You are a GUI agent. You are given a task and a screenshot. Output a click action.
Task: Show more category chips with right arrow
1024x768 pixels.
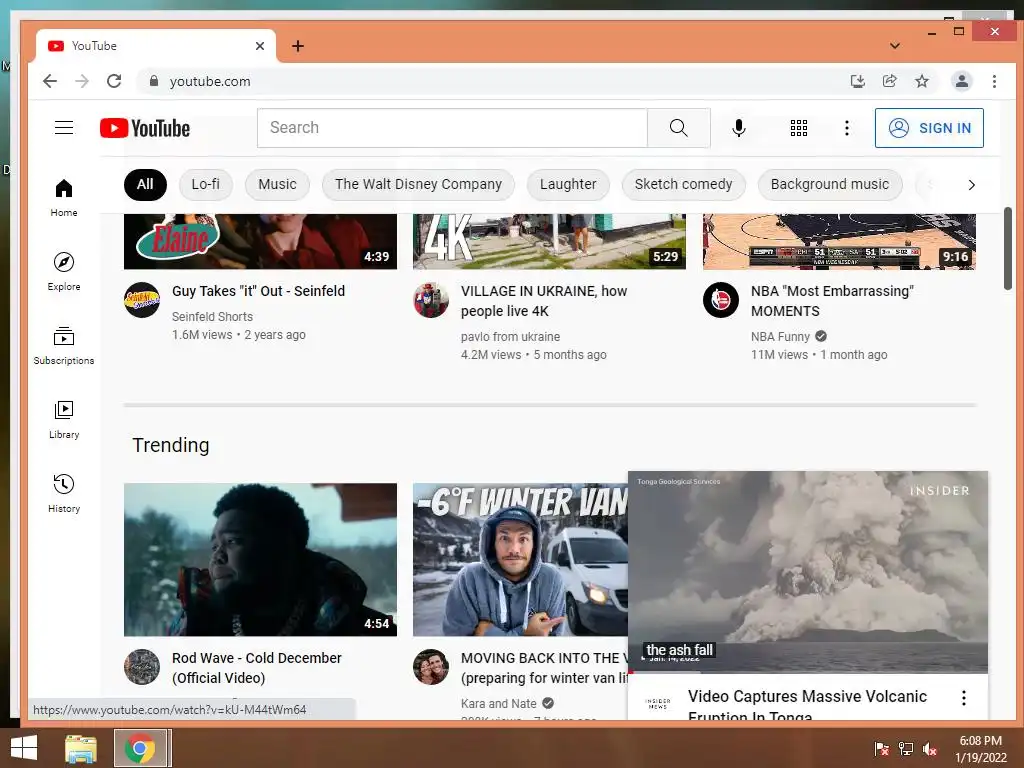tap(971, 185)
